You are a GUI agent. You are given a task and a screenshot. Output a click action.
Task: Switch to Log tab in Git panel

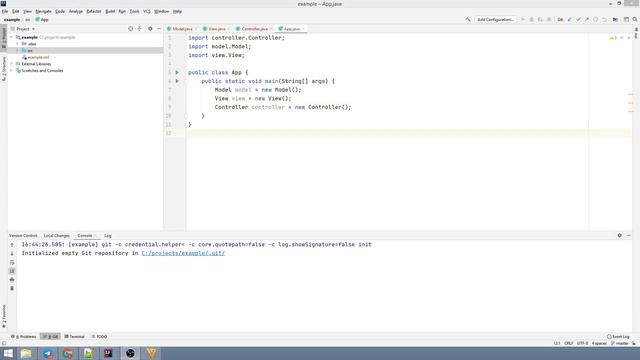pos(107,236)
